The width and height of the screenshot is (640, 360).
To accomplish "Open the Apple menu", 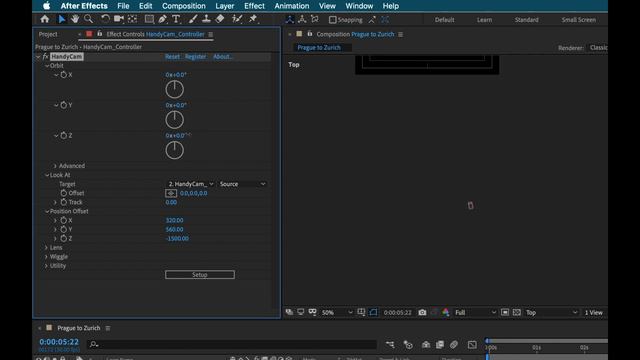I will (x=47, y=6).
